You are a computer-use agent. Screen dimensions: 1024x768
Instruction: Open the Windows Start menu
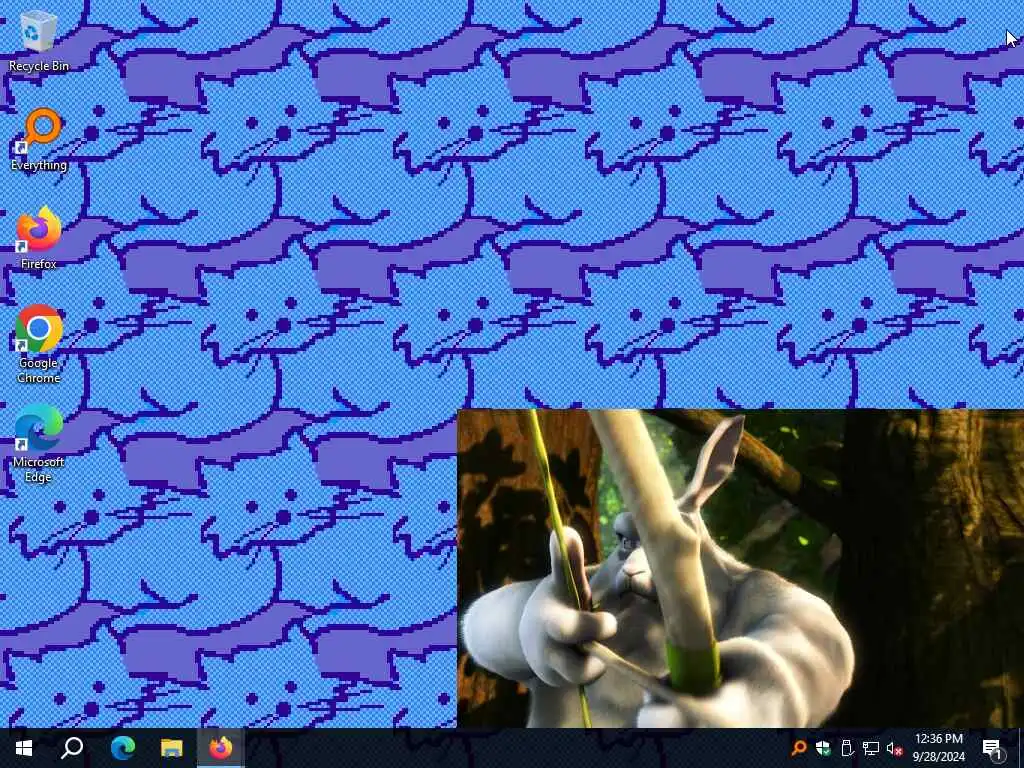24,748
